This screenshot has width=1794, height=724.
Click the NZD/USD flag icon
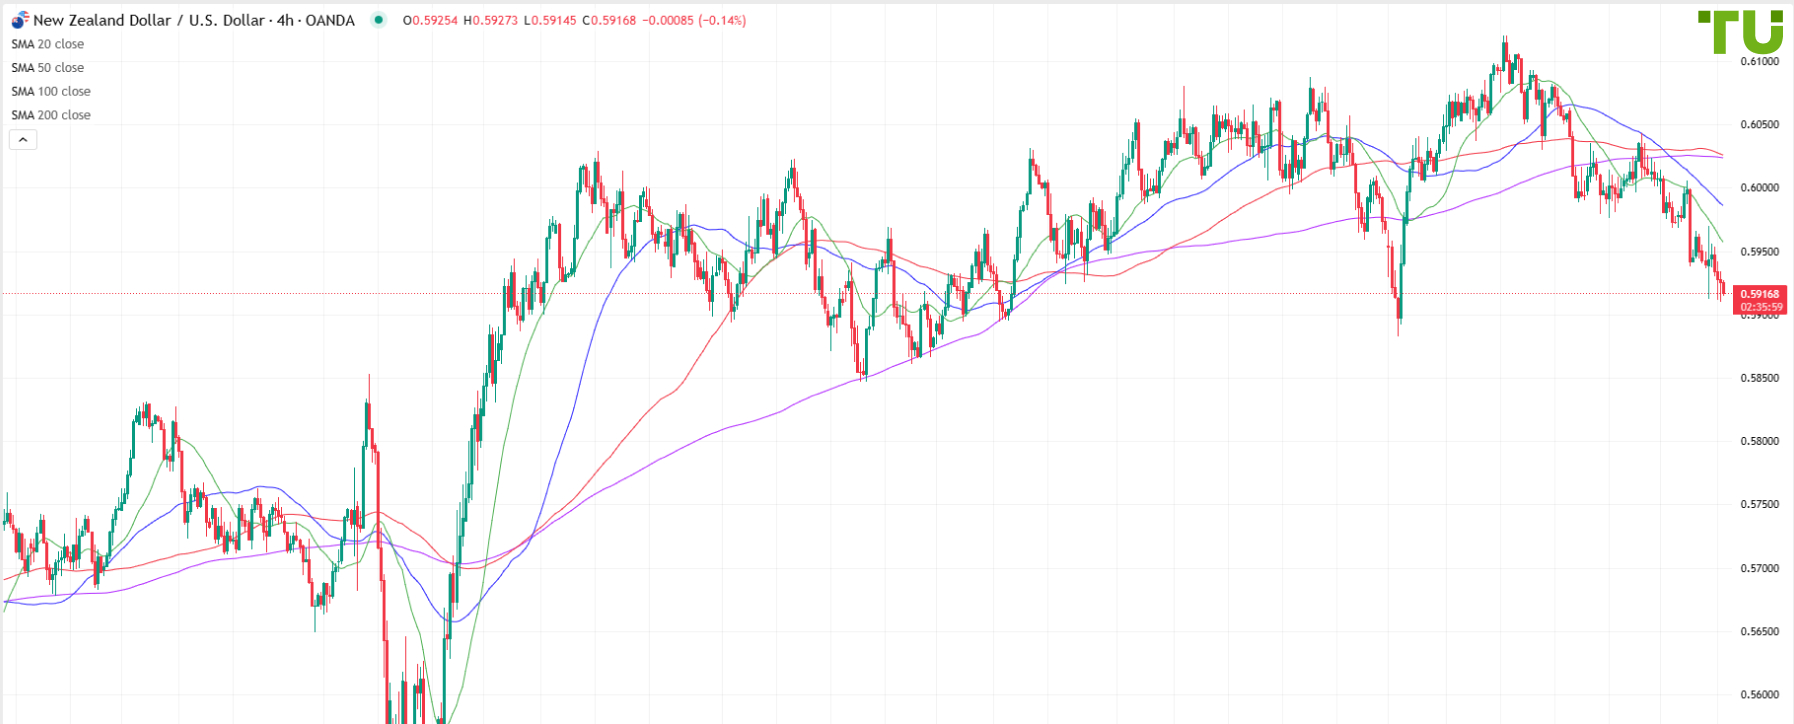20,20
